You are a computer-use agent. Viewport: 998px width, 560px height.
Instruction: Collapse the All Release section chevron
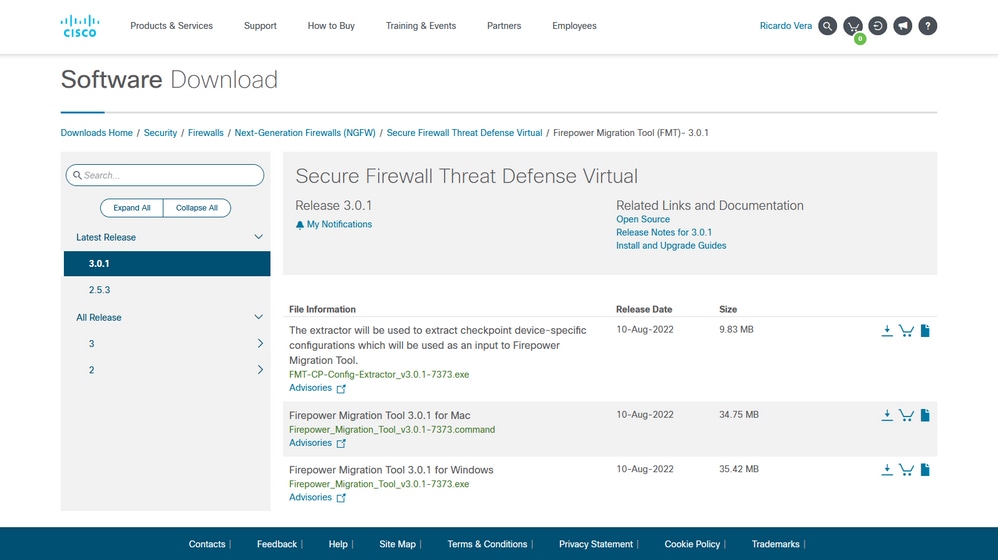coord(258,317)
